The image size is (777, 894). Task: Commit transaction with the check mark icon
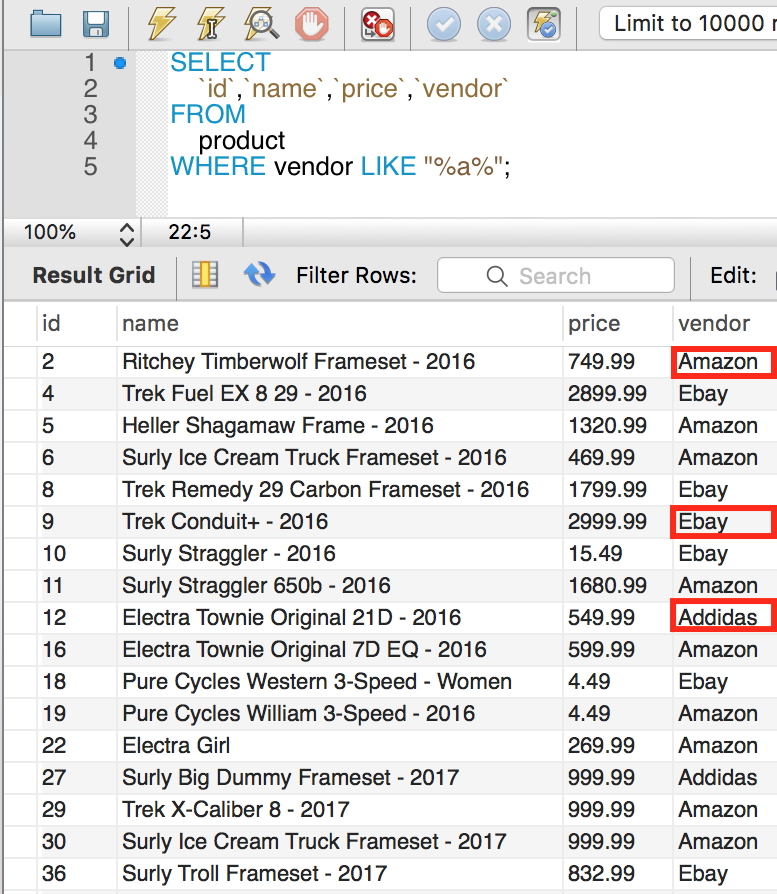click(x=444, y=25)
